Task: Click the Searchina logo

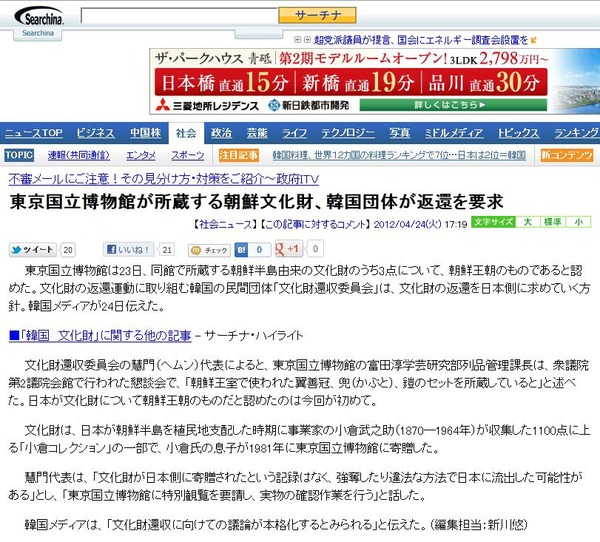Action: click(x=39, y=16)
